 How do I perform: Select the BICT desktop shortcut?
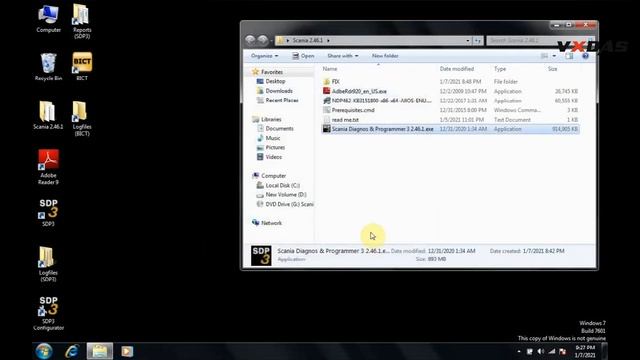[82, 66]
